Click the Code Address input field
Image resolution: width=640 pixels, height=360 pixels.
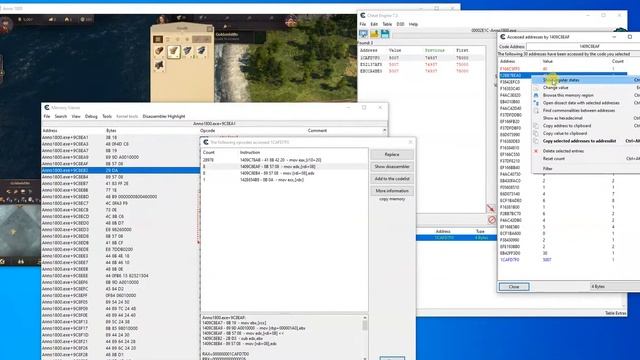point(584,47)
